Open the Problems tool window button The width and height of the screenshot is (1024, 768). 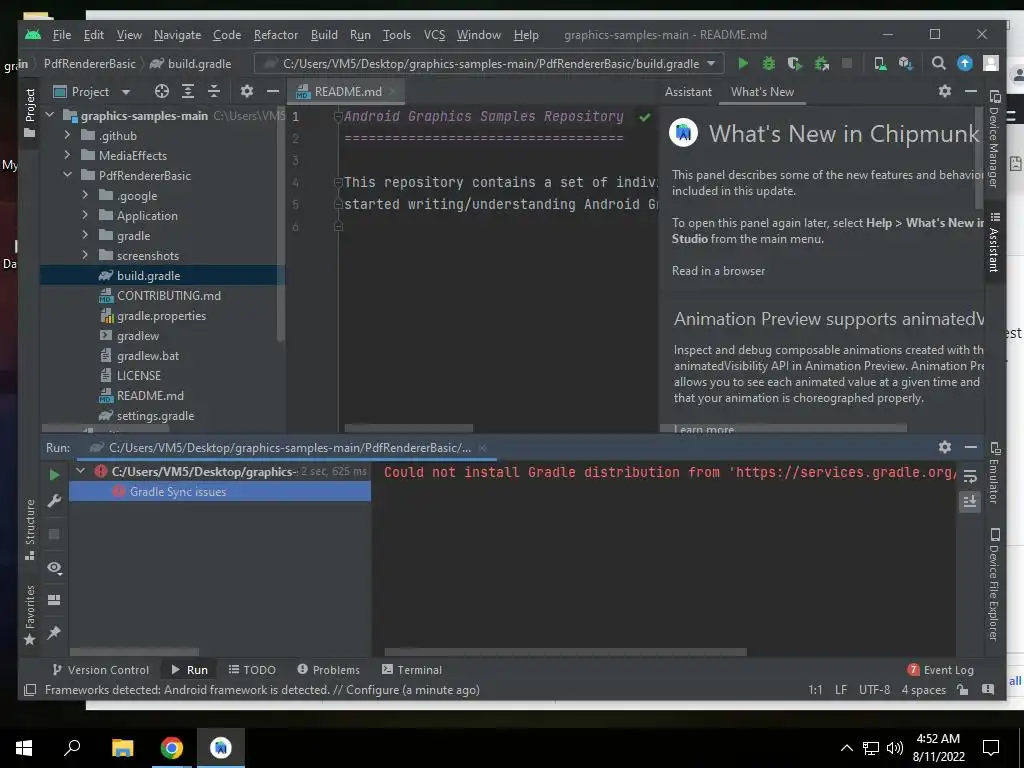(328, 670)
